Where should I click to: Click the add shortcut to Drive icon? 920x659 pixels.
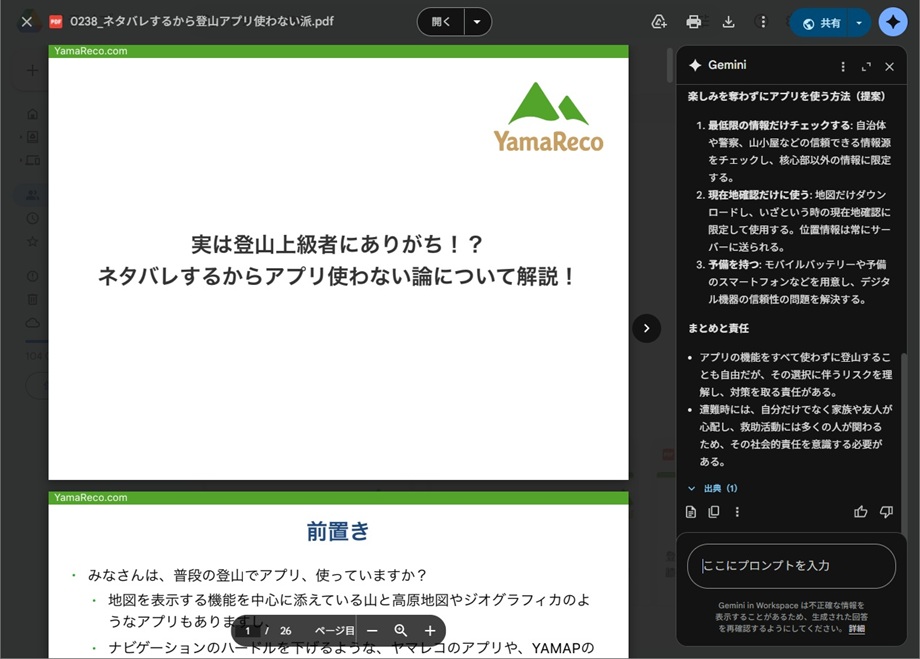tap(659, 22)
